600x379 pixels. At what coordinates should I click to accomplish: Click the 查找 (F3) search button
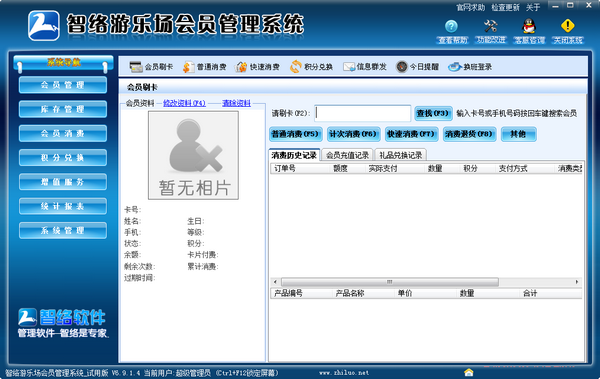(433, 113)
